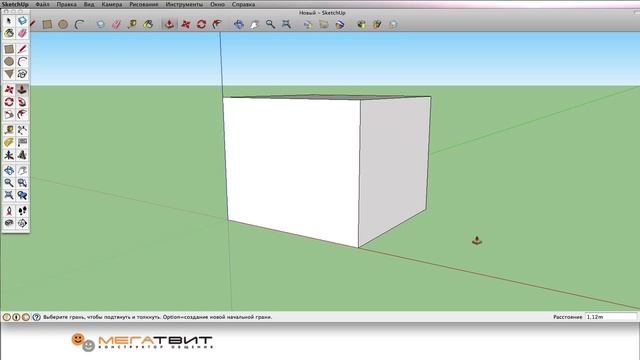Select the Pan hand in the left palette
The height and width of the screenshot is (360, 640).
pyautogui.click(x=22, y=170)
